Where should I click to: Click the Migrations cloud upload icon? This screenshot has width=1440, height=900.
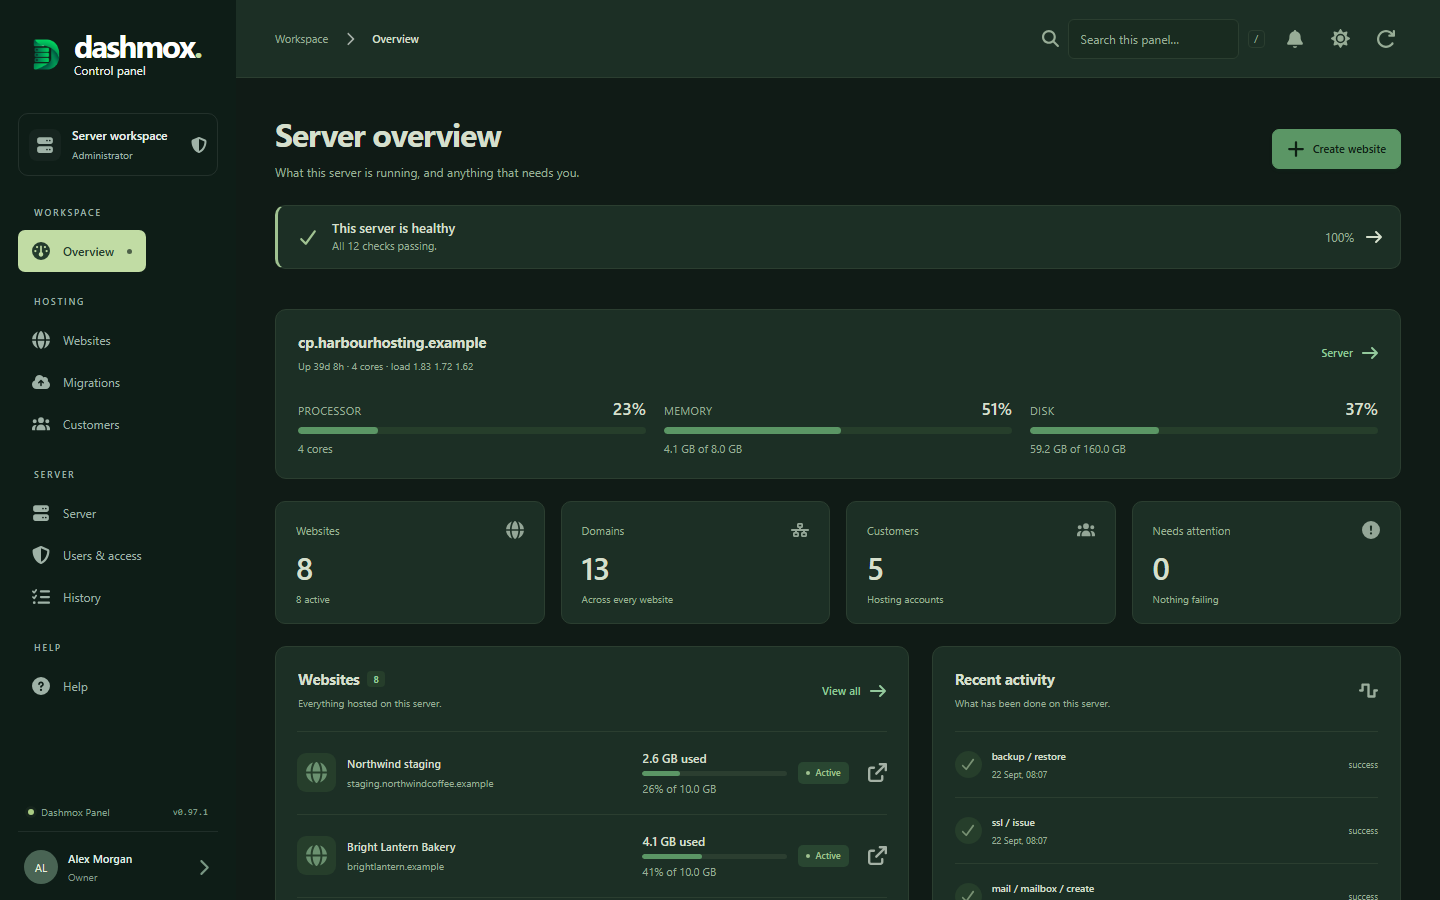pyautogui.click(x=41, y=383)
